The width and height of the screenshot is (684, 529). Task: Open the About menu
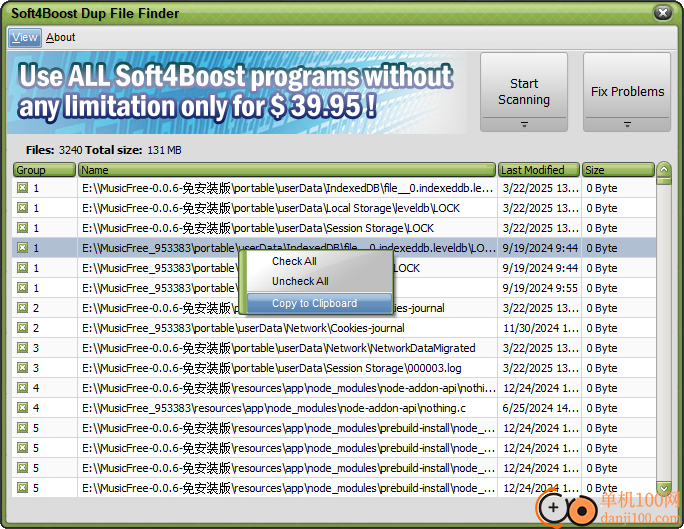(61, 38)
